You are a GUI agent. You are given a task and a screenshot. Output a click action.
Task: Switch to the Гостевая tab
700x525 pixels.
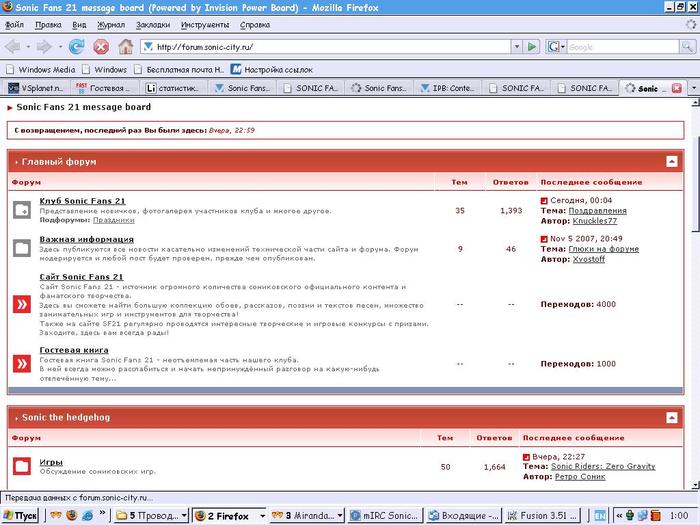tap(104, 88)
